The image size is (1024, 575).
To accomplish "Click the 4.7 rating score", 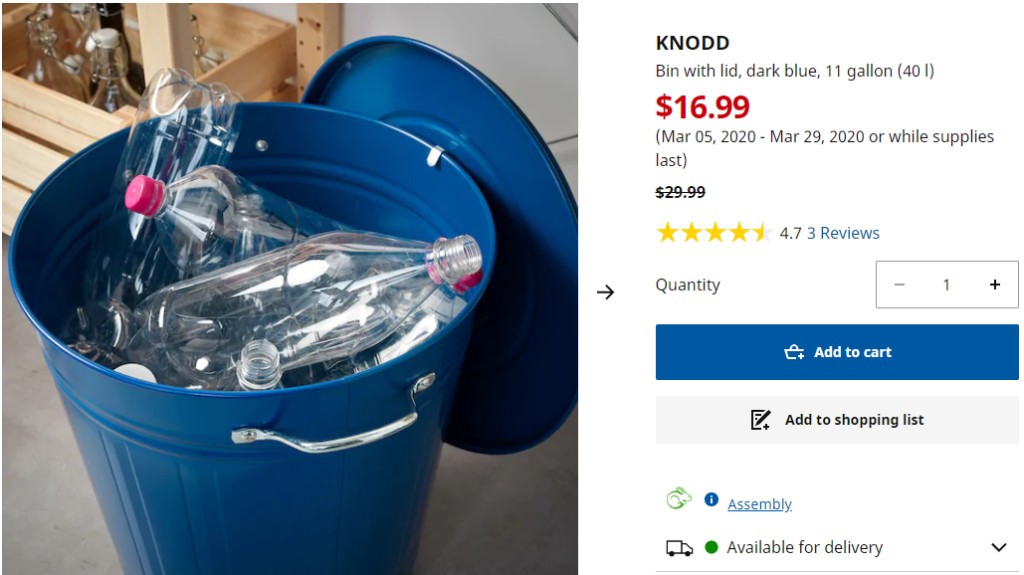I will tap(790, 233).
